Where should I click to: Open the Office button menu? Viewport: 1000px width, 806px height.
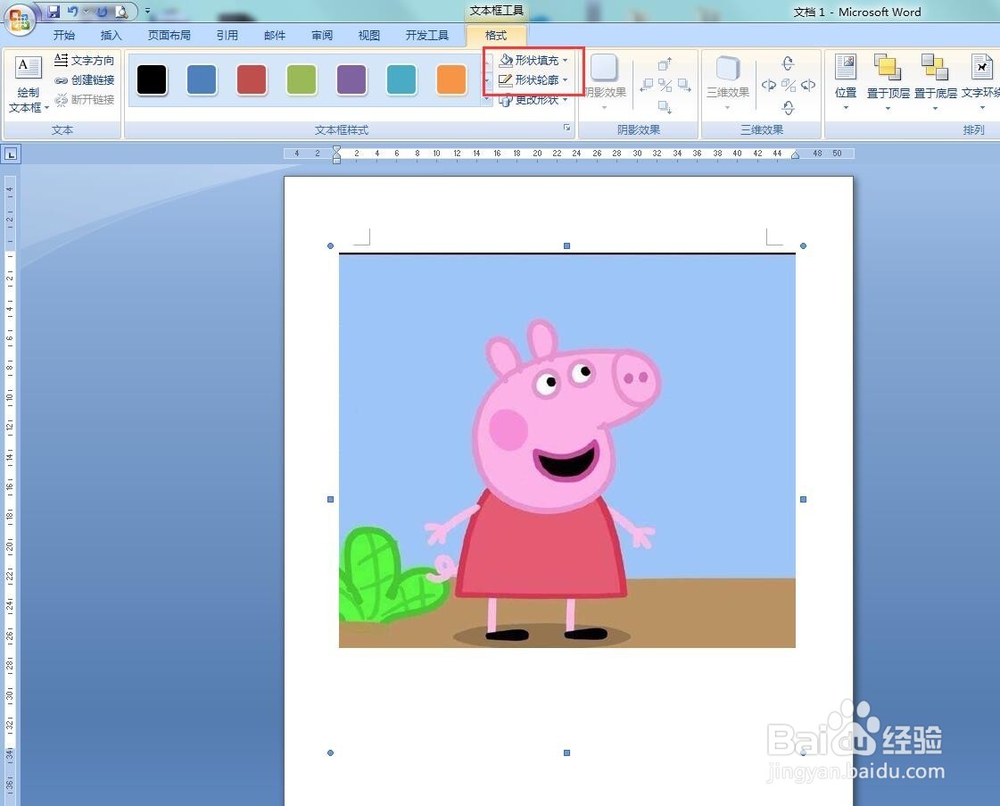pyautogui.click(x=19, y=18)
